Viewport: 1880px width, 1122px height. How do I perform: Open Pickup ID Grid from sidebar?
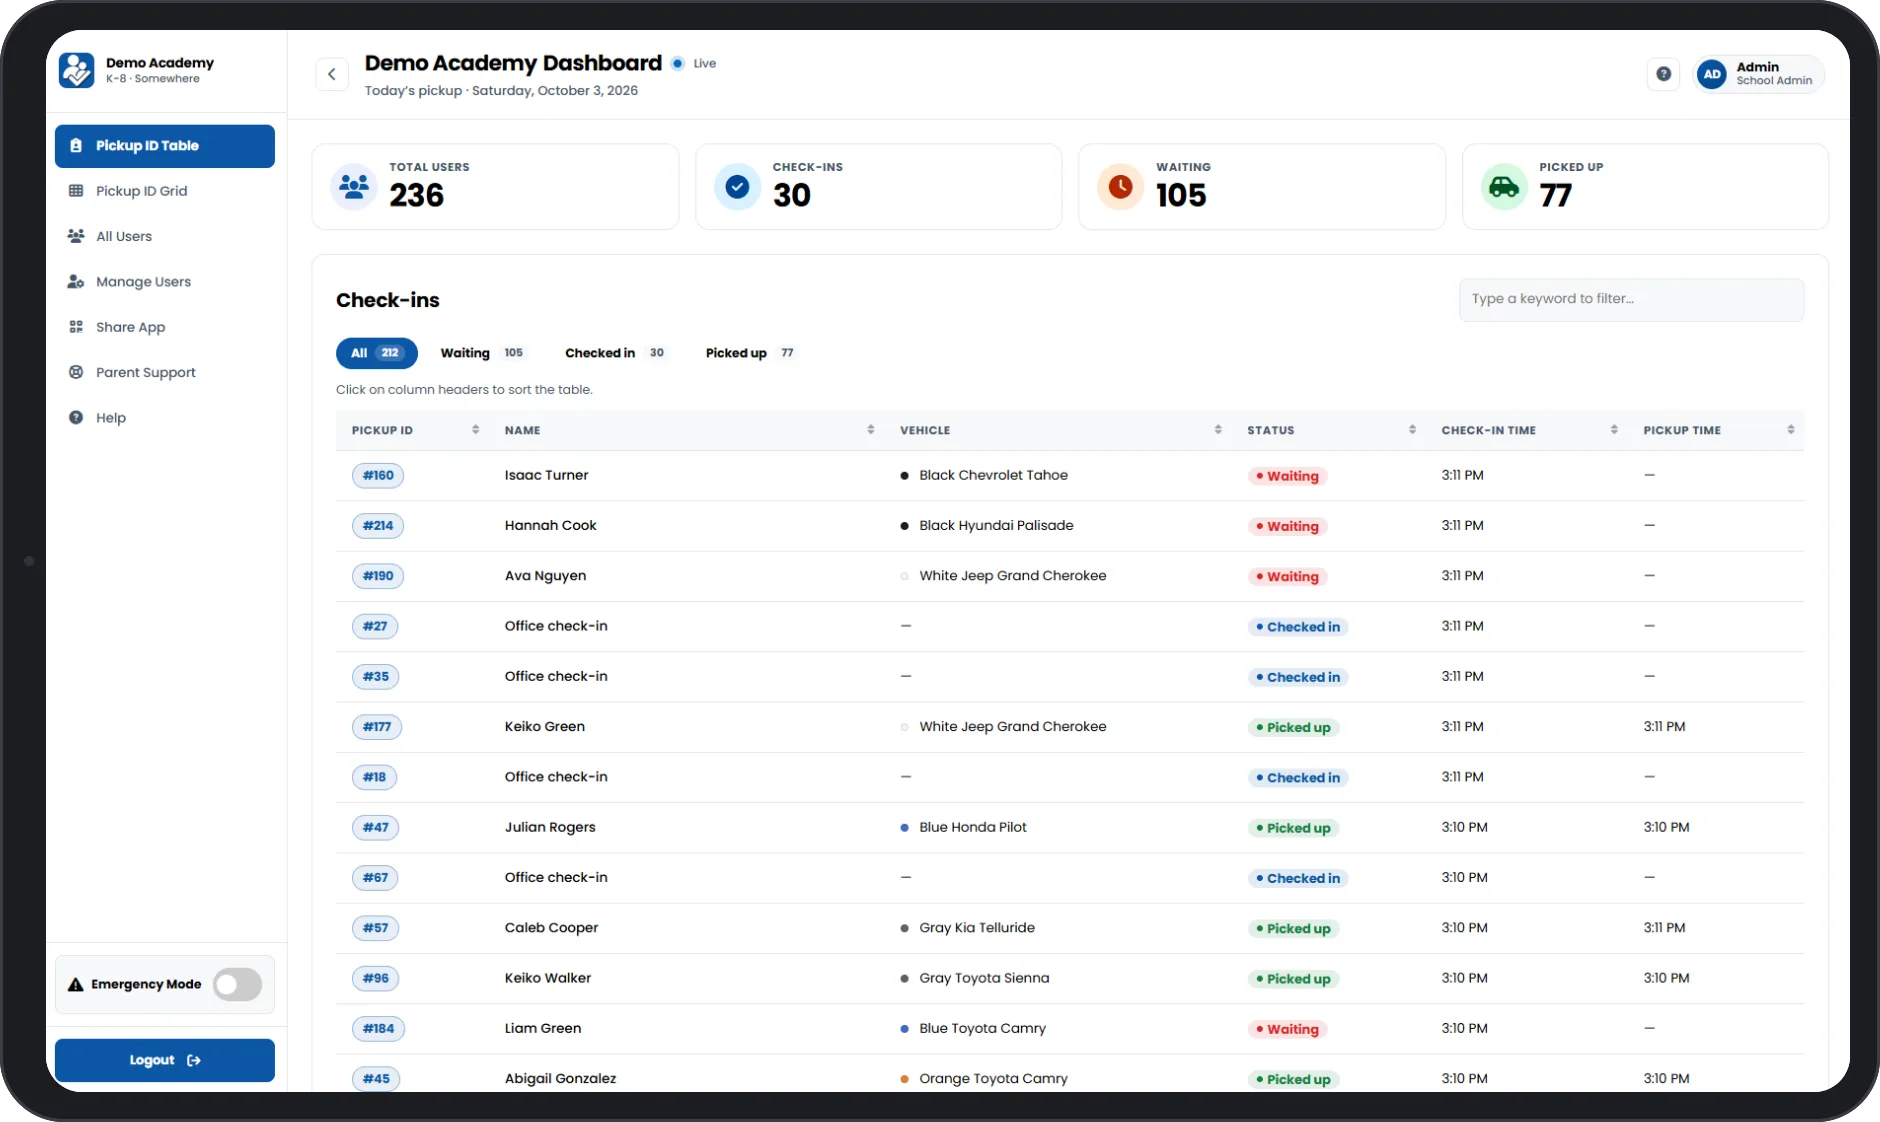[x=165, y=191]
